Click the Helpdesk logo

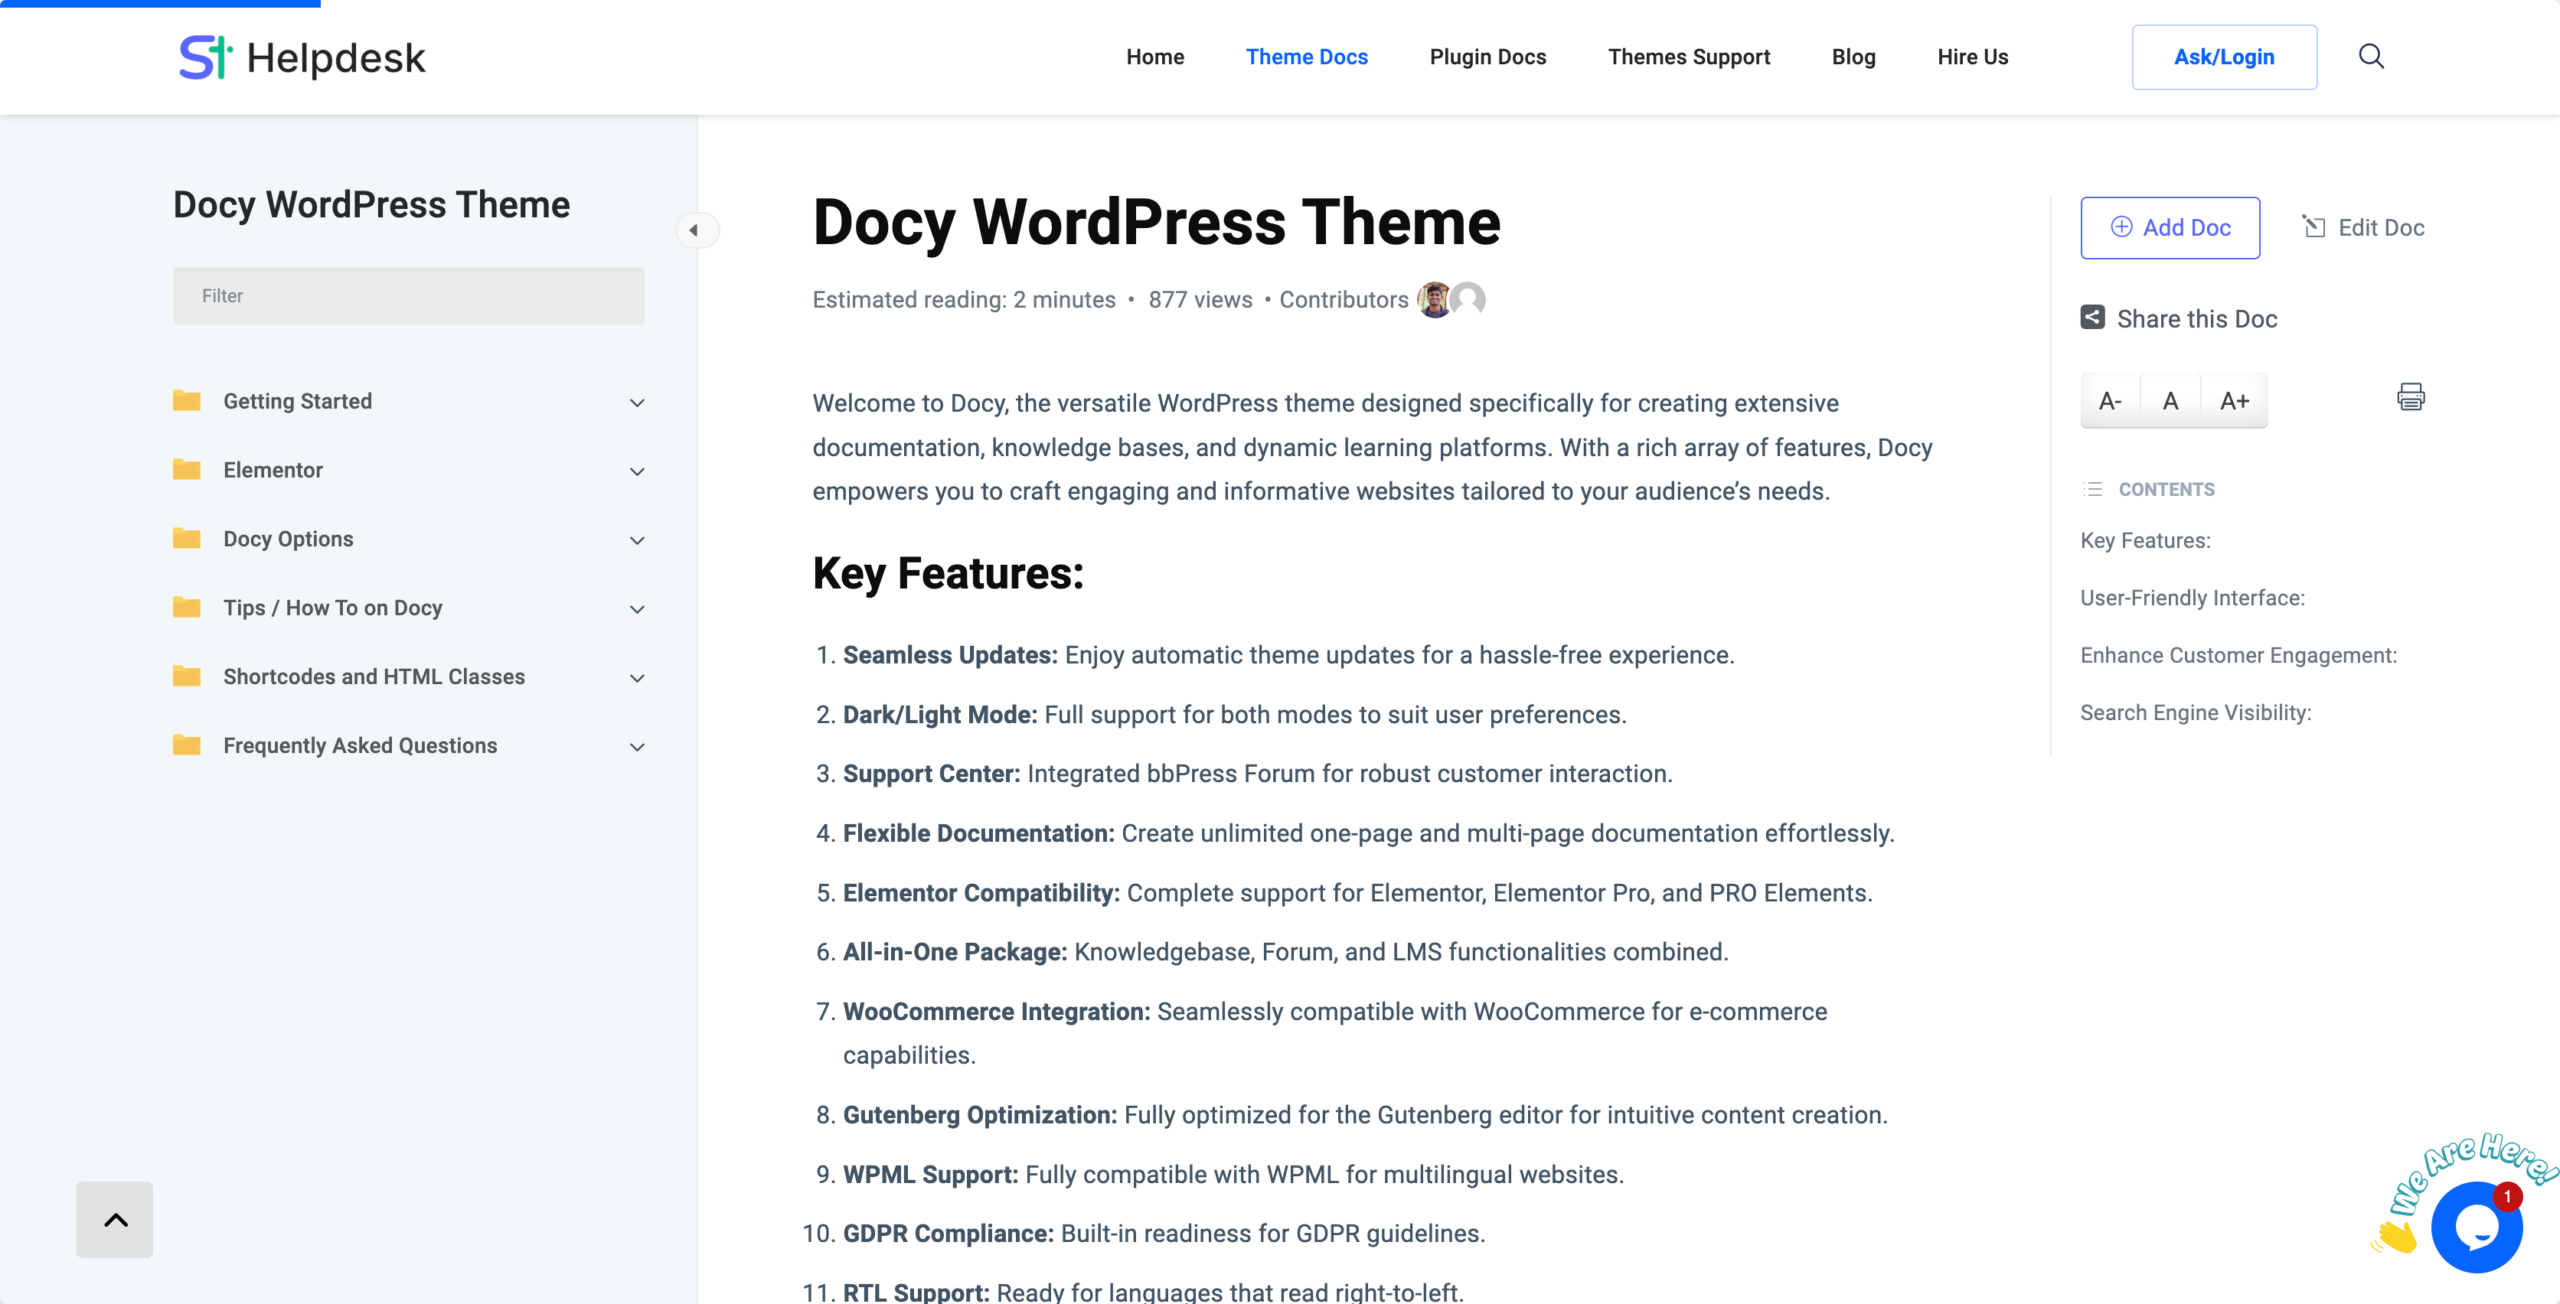(x=300, y=57)
